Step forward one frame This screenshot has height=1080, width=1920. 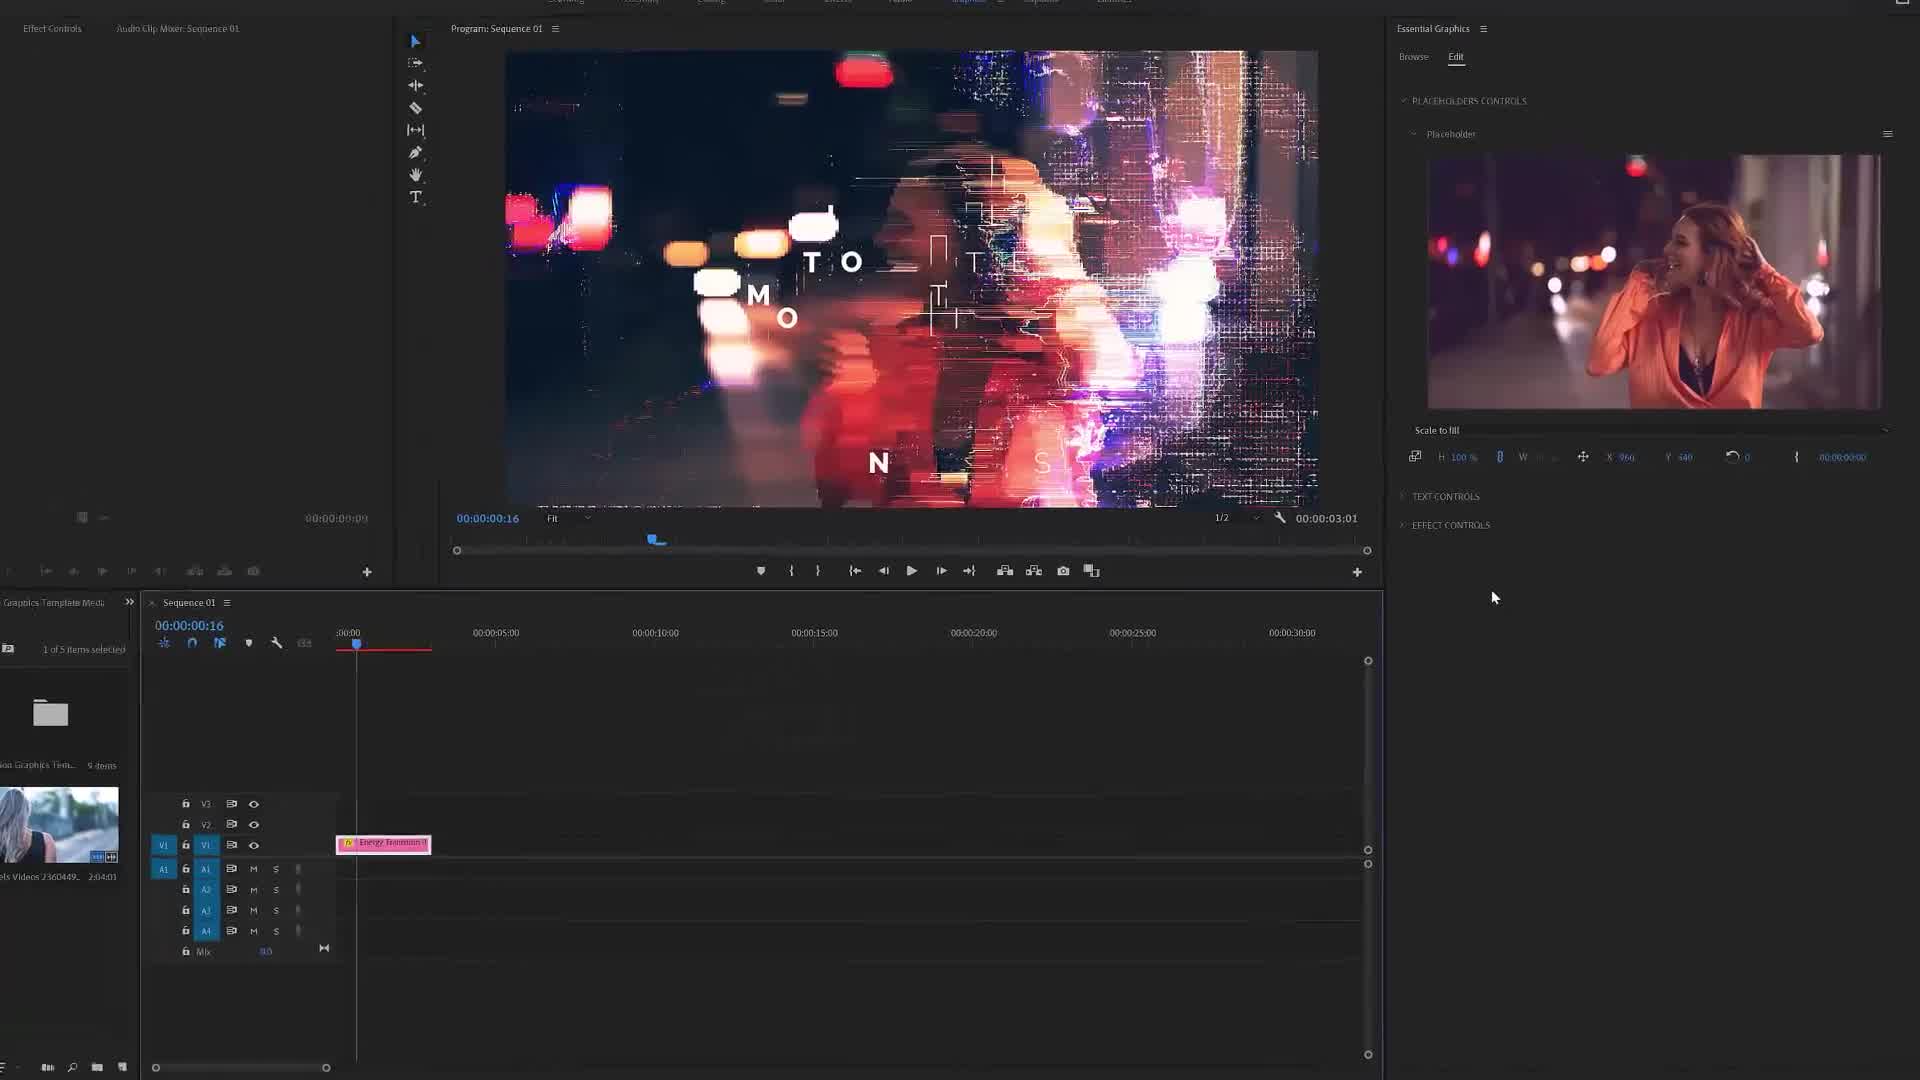pyautogui.click(x=941, y=571)
